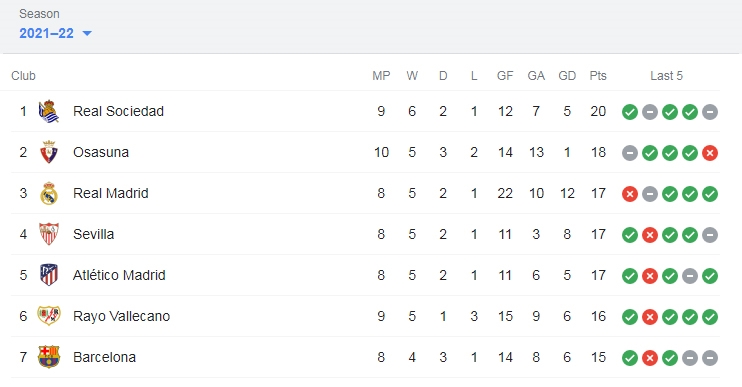Click Barcelona's last grey draw icon
The image size is (742, 387).
710,358
